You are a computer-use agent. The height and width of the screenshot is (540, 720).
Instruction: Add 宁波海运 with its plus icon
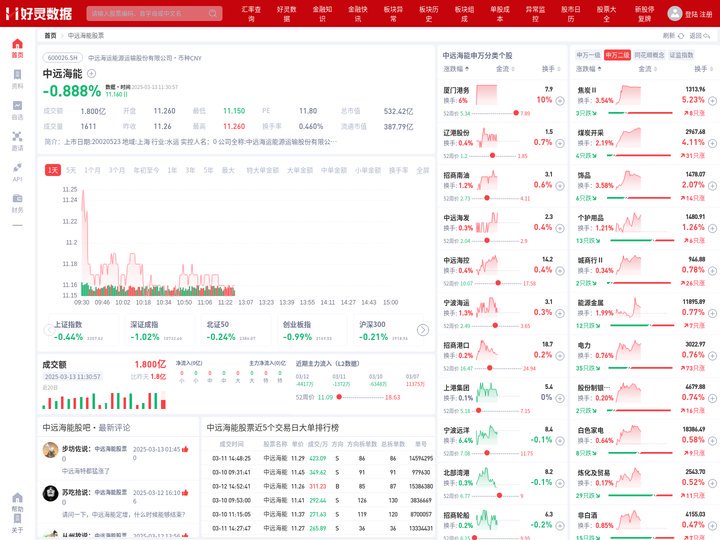pos(560,313)
